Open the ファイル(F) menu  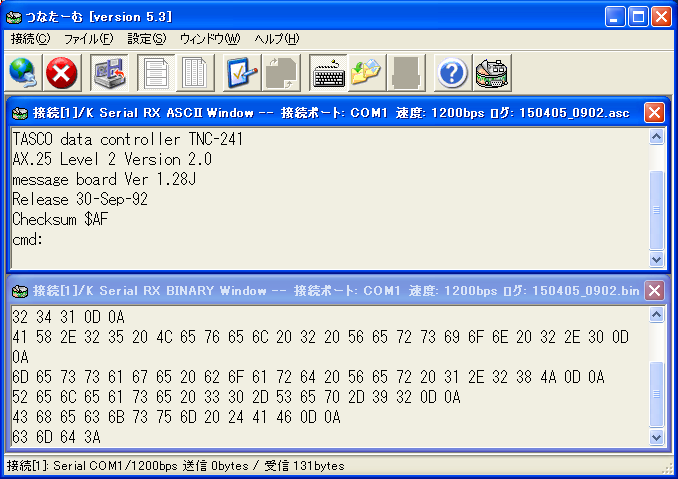tap(88, 39)
